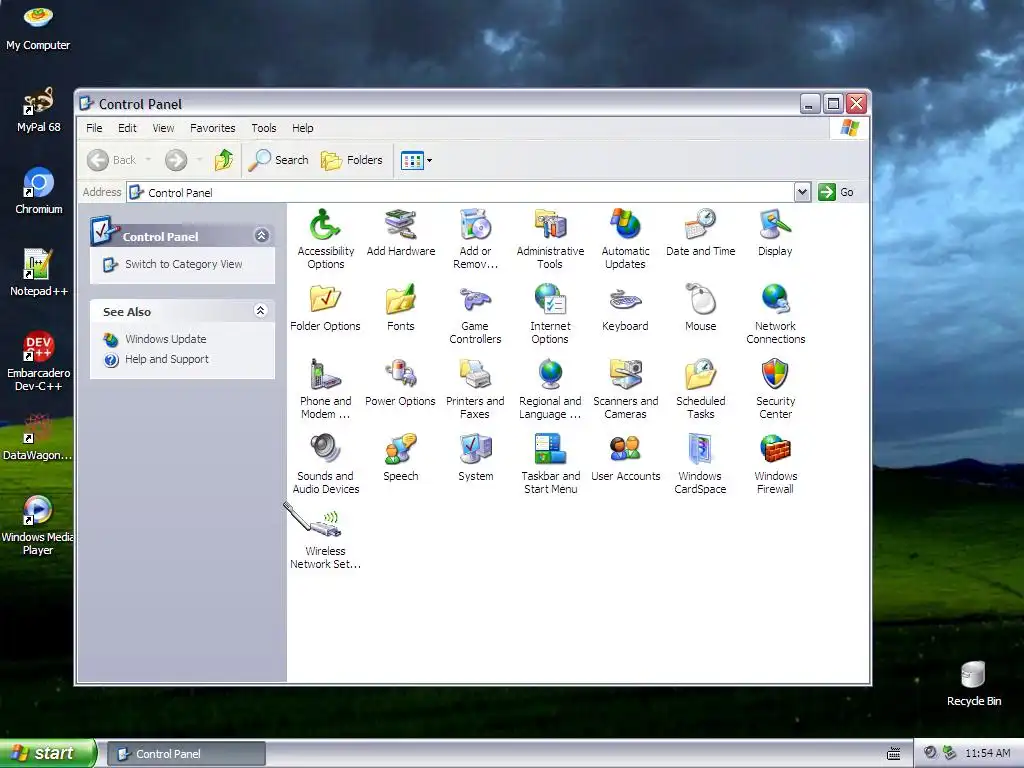Viewport: 1024px width, 768px height.
Task: Select the Internet Options icon
Action: click(x=550, y=314)
